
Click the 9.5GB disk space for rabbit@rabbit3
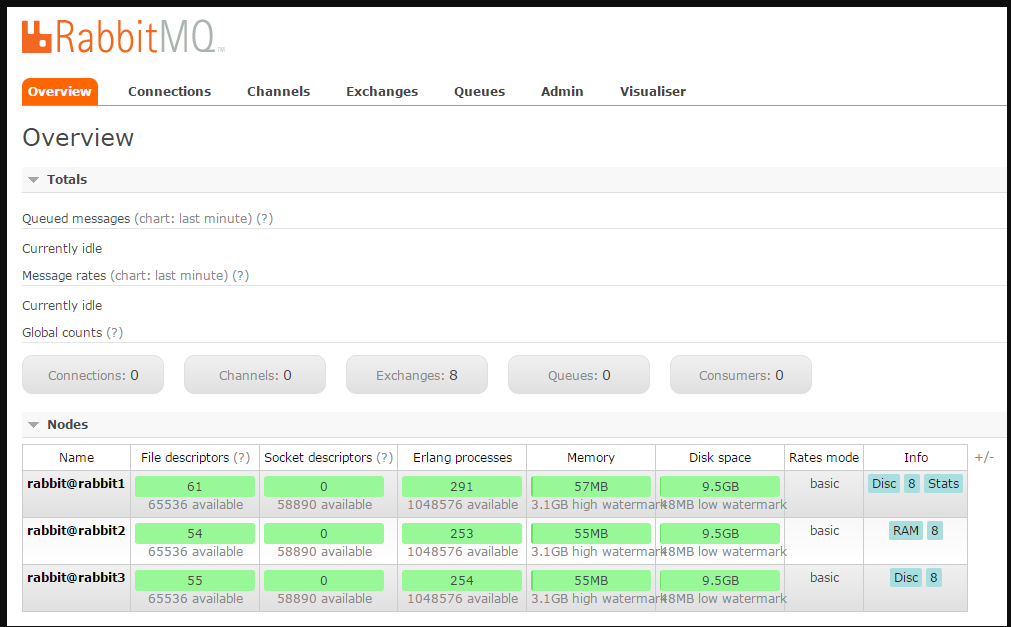720,581
